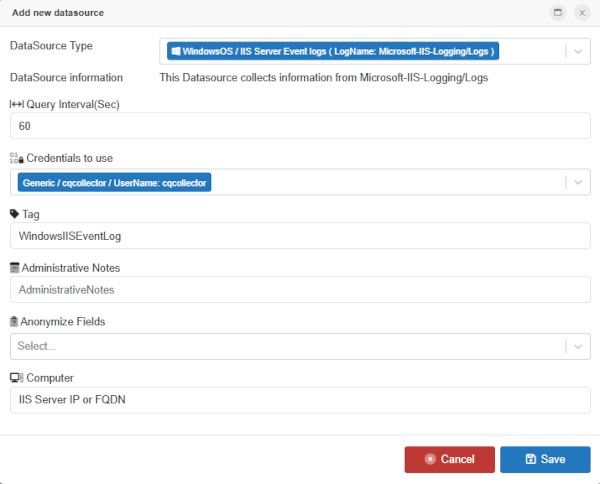This screenshot has width=600, height=484.
Task: Click the Computer monitor icon
Action: (x=16, y=377)
